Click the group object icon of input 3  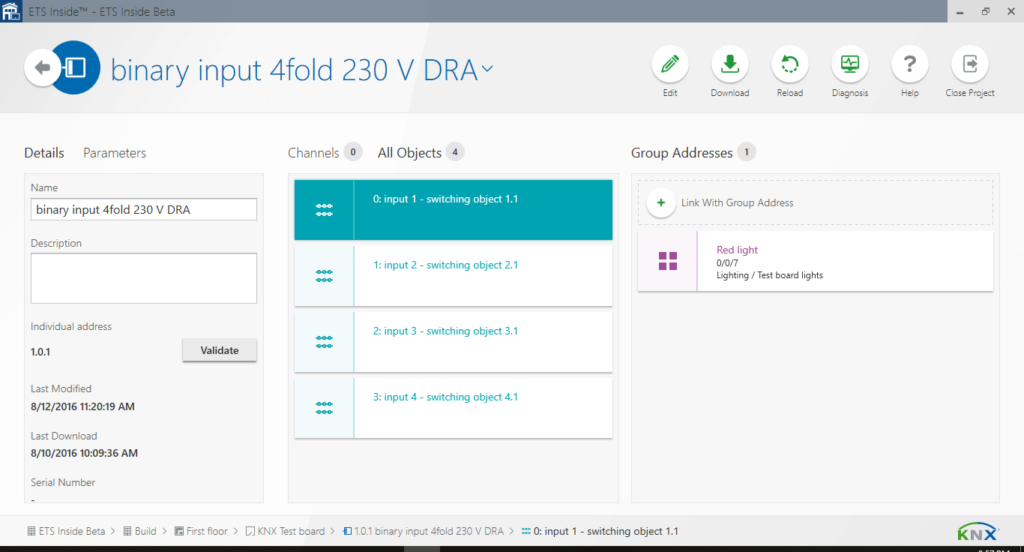click(324, 342)
